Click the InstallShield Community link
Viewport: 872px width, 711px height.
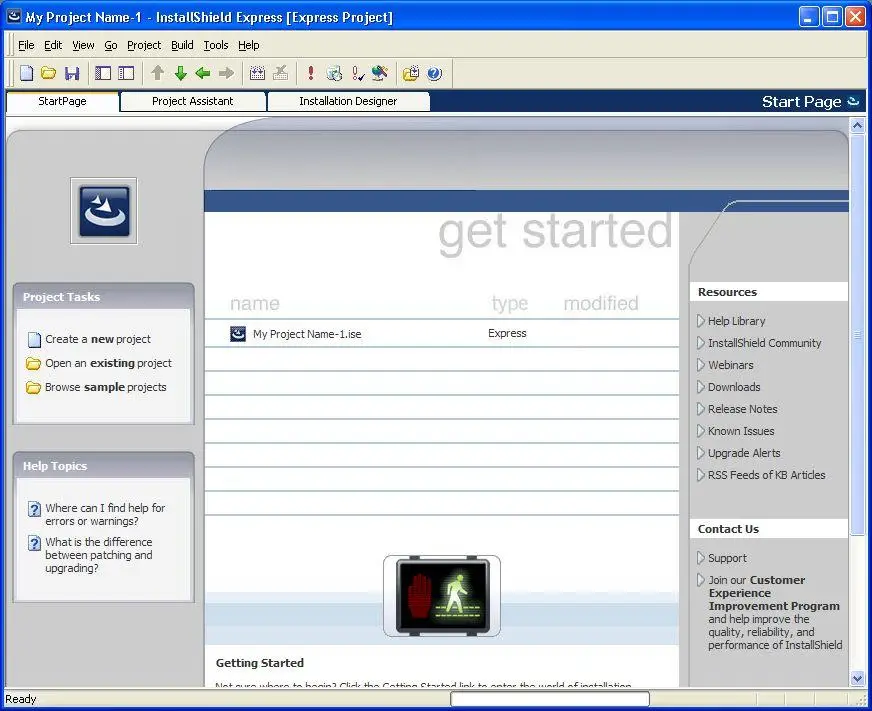click(764, 343)
